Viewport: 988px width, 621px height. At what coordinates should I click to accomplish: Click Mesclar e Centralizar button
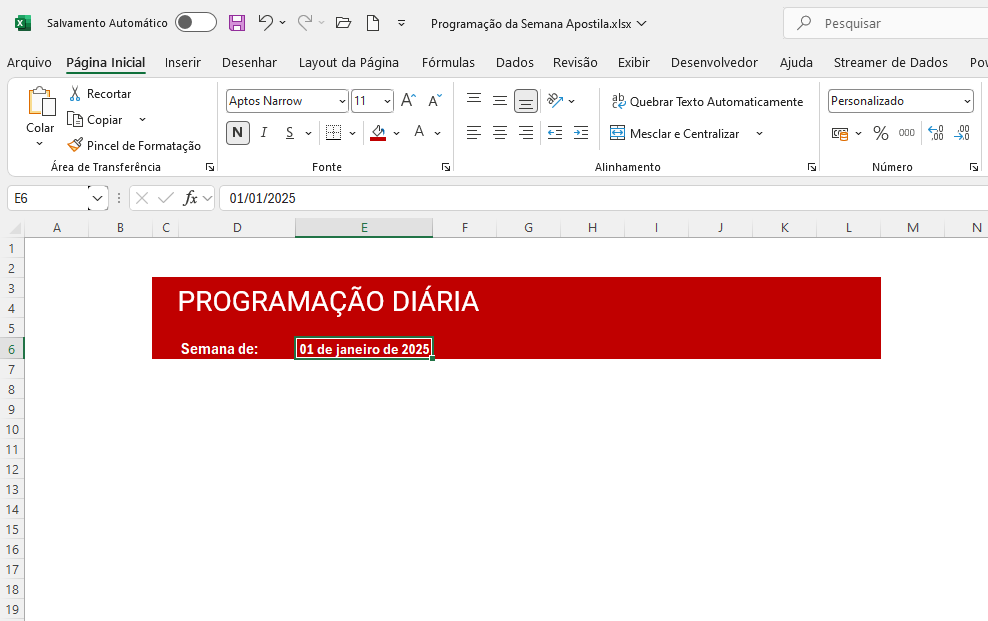pyautogui.click(x=675, y=134)
